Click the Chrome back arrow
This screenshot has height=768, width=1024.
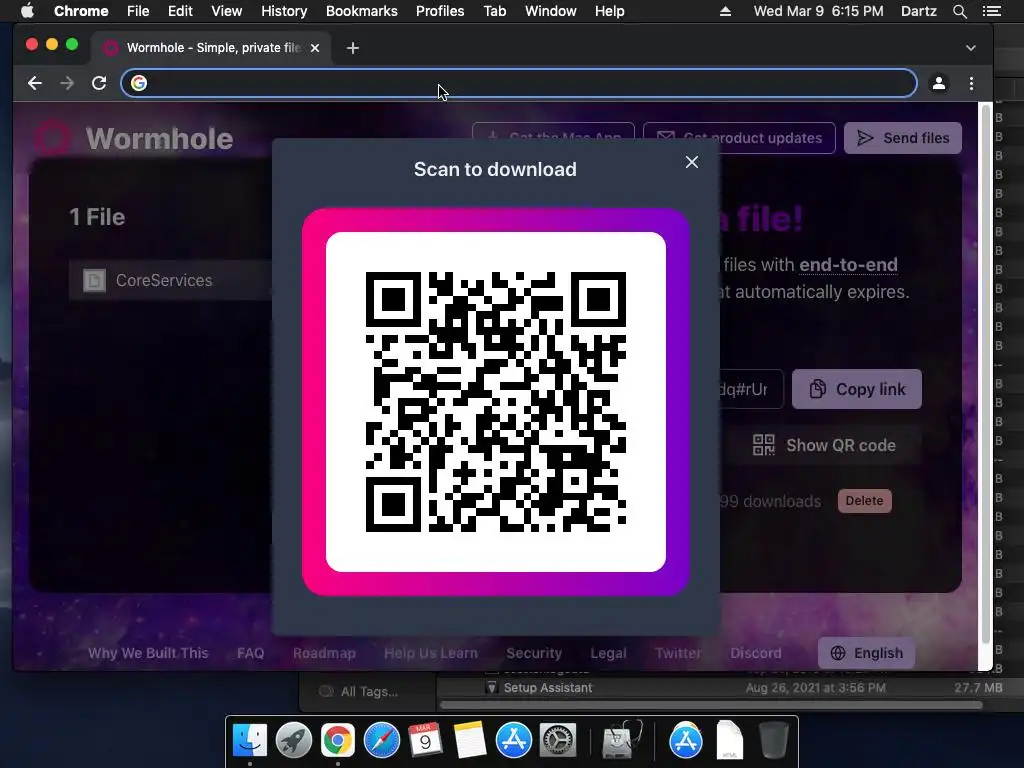[35, 83]
